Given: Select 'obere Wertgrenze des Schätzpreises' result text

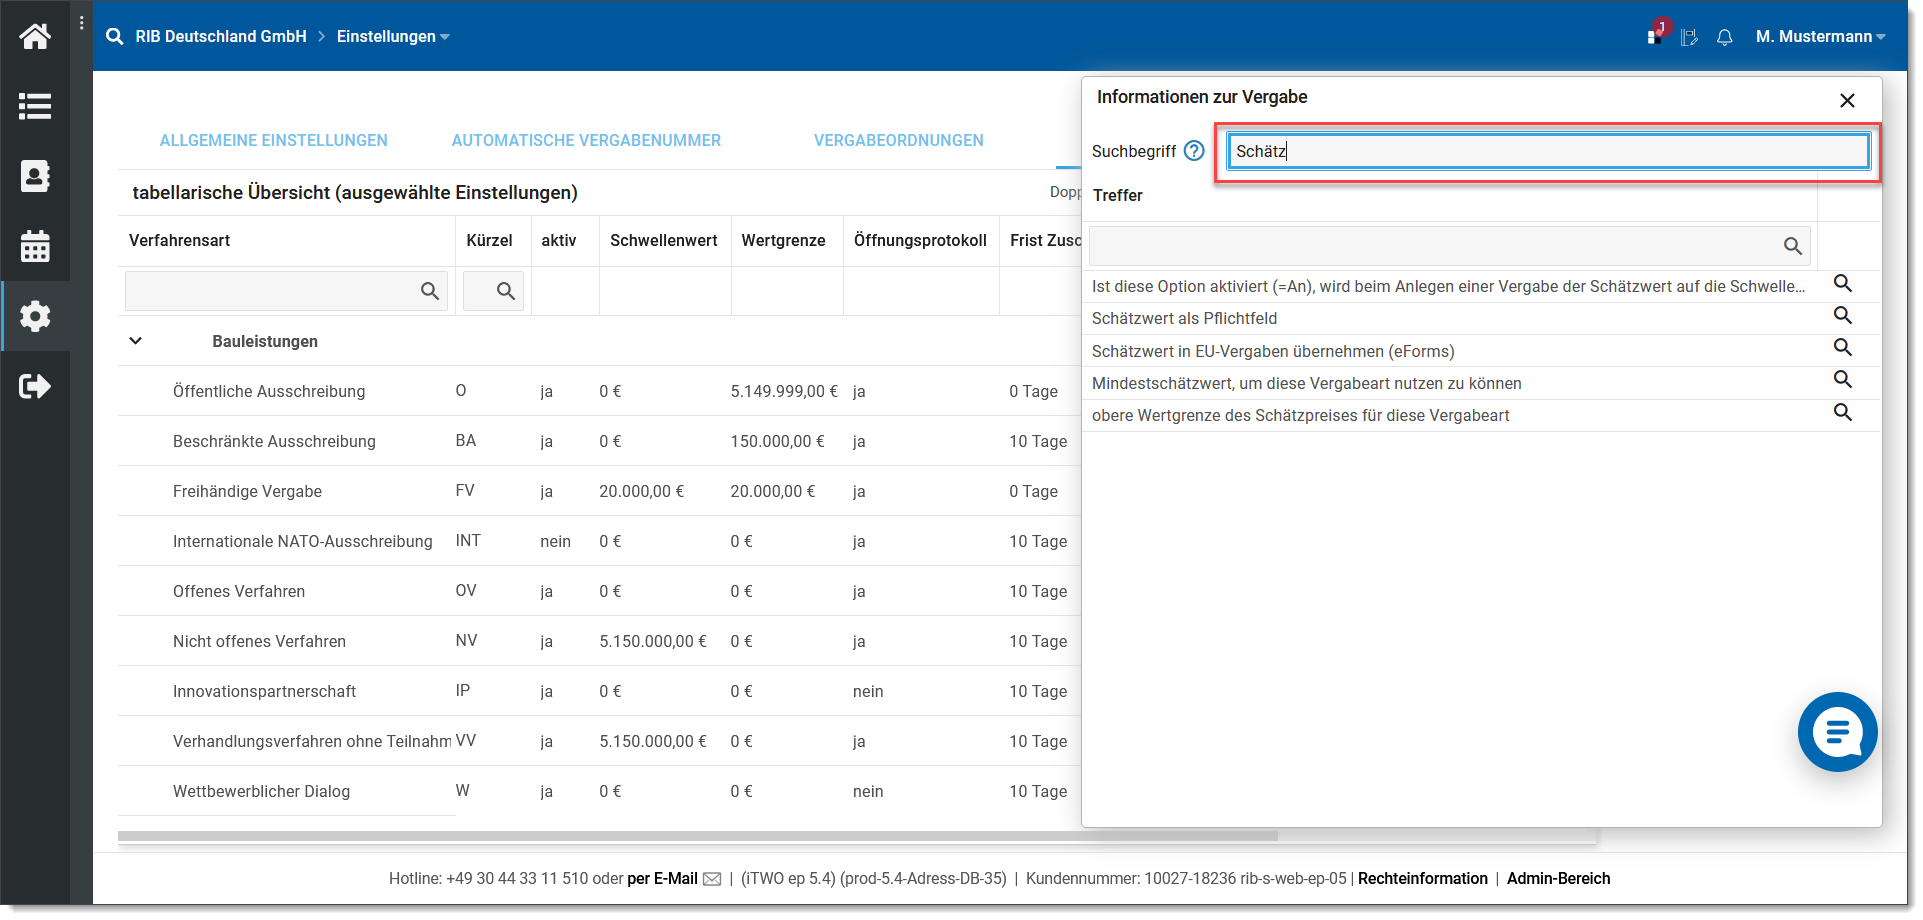Looking at the screenshot, I should click(x=1300, y=416).
